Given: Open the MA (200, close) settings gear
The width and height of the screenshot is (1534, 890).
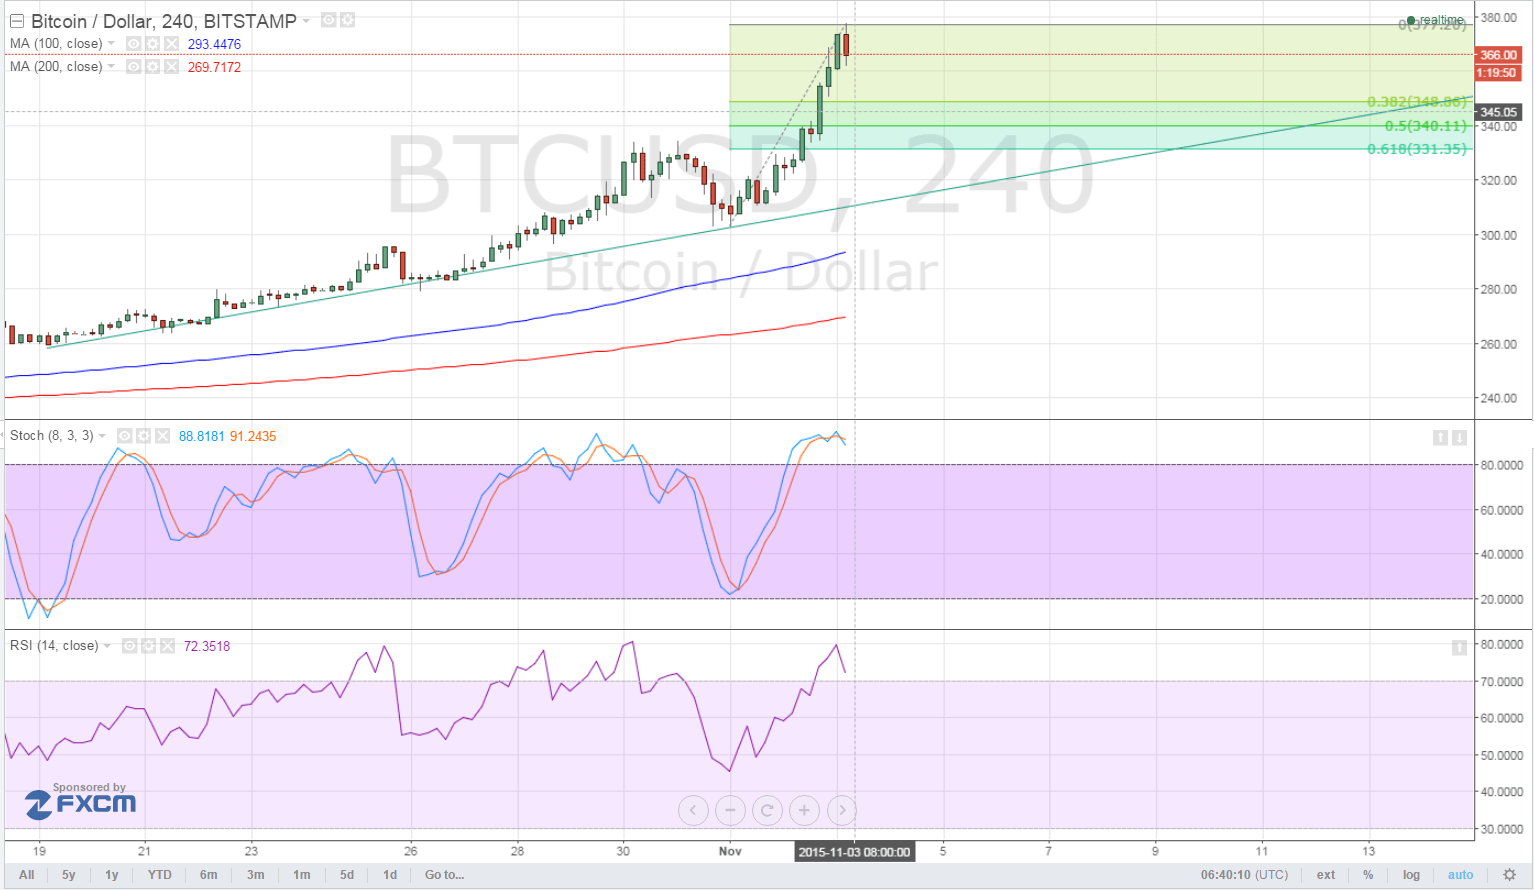Looking at the screenshot, I should tap(152, 66).
